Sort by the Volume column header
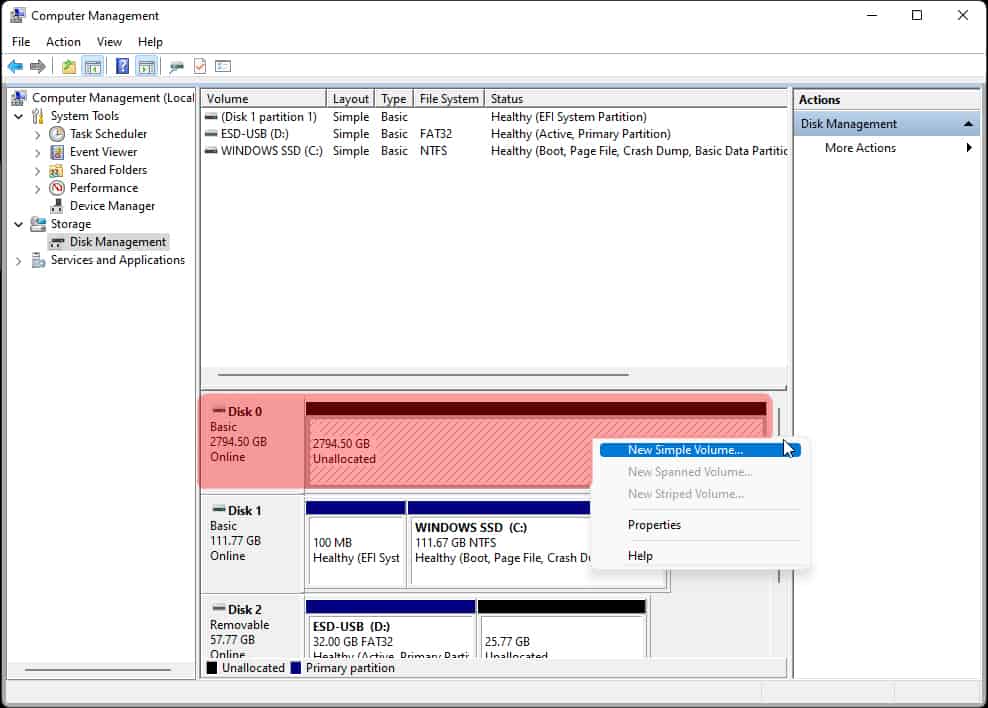Viewport: 988px width, 708px height. (x=263, y=99)
